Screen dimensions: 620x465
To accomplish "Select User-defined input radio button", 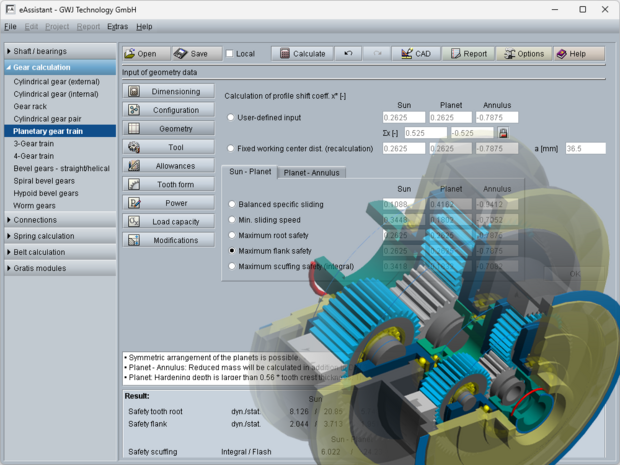I will tap(231, 117).
